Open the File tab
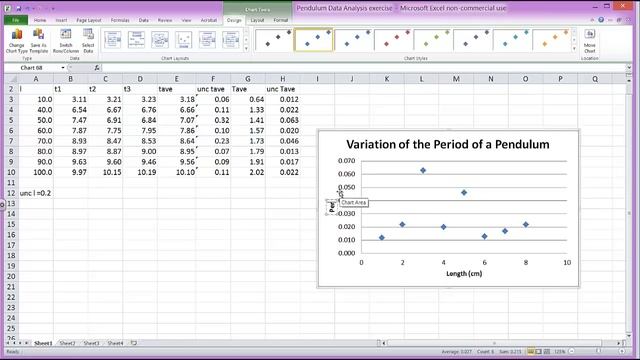The image size is (640, 360). pos(16,20)
